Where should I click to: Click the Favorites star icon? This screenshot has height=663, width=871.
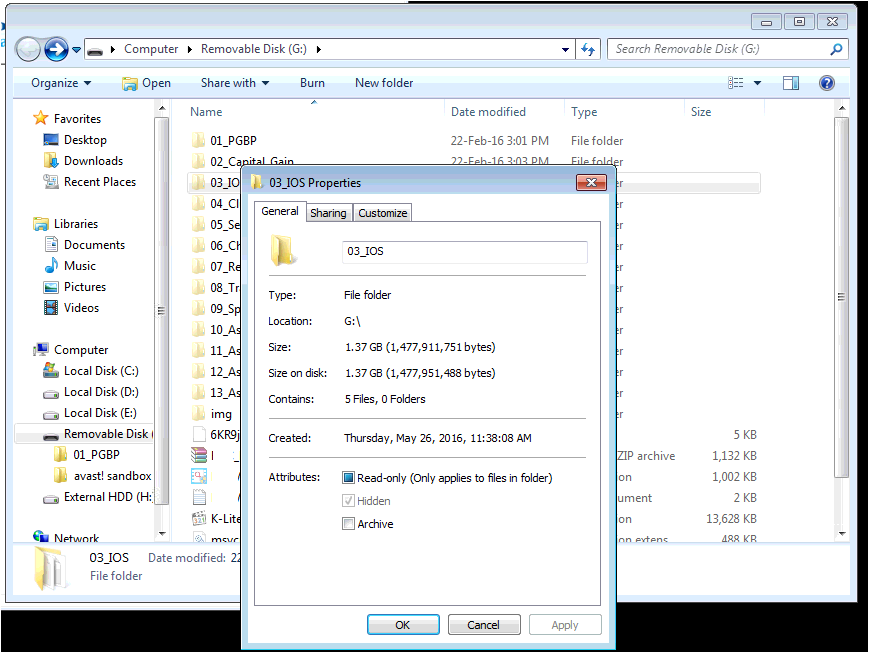pyautogui.click(x=41, y=119)
